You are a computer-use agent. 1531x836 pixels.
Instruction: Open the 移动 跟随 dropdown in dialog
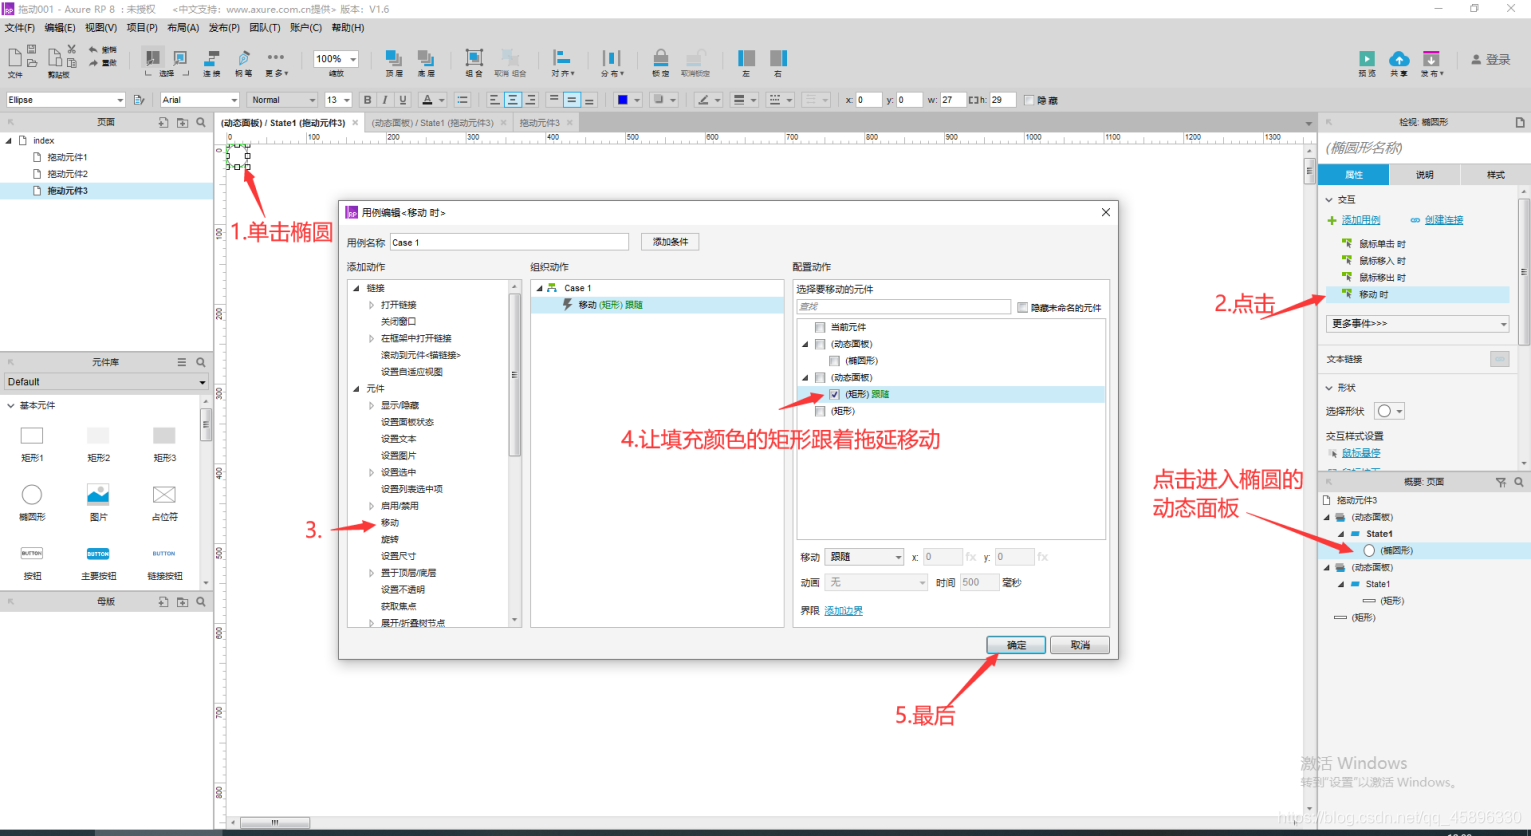(x=864, y=557)
